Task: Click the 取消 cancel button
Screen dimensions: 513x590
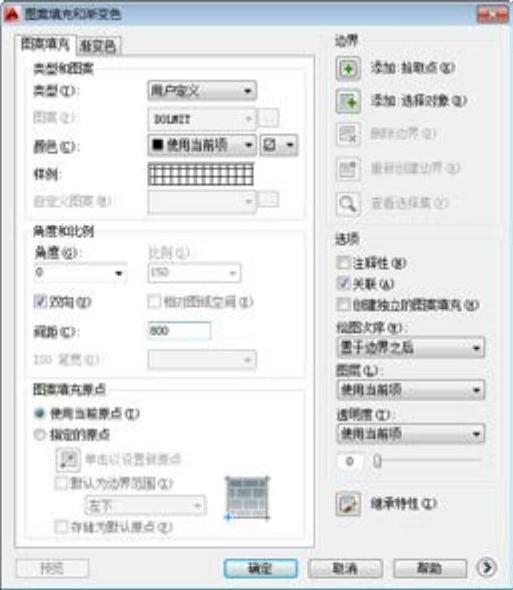Action: click(x=345, y=568)
